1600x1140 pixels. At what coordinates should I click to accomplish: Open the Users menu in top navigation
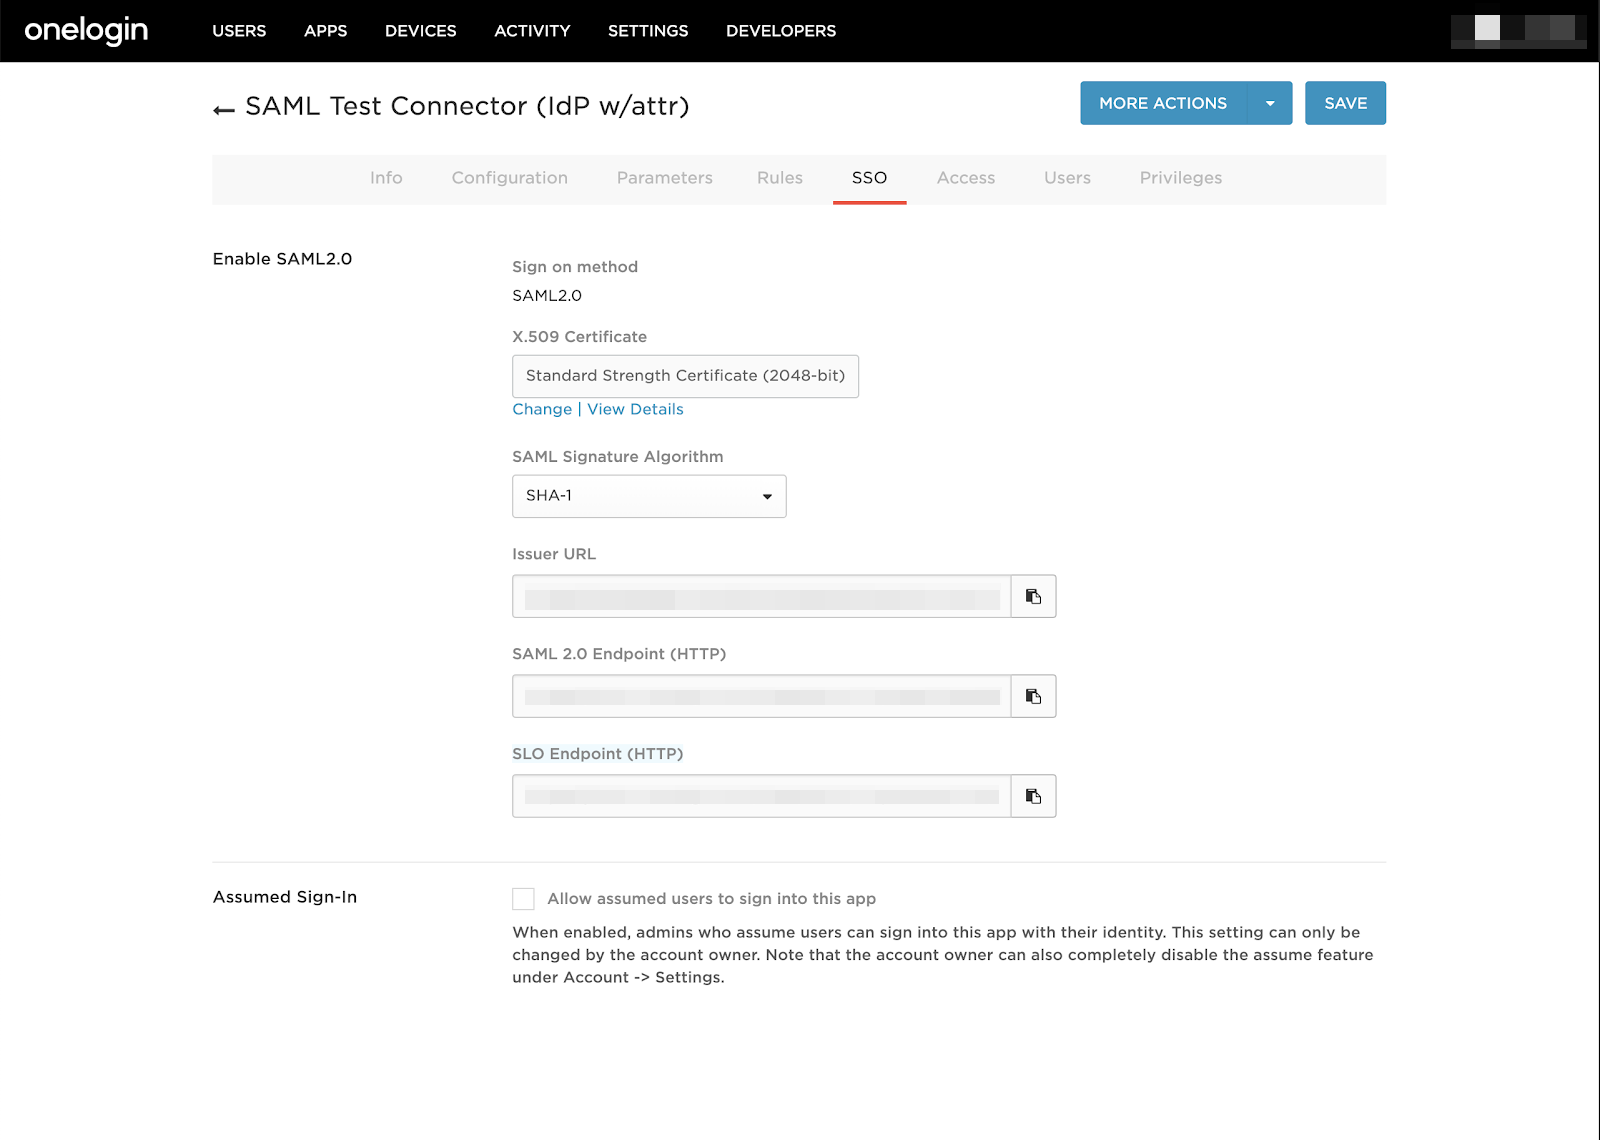click(x=239, y=31)
